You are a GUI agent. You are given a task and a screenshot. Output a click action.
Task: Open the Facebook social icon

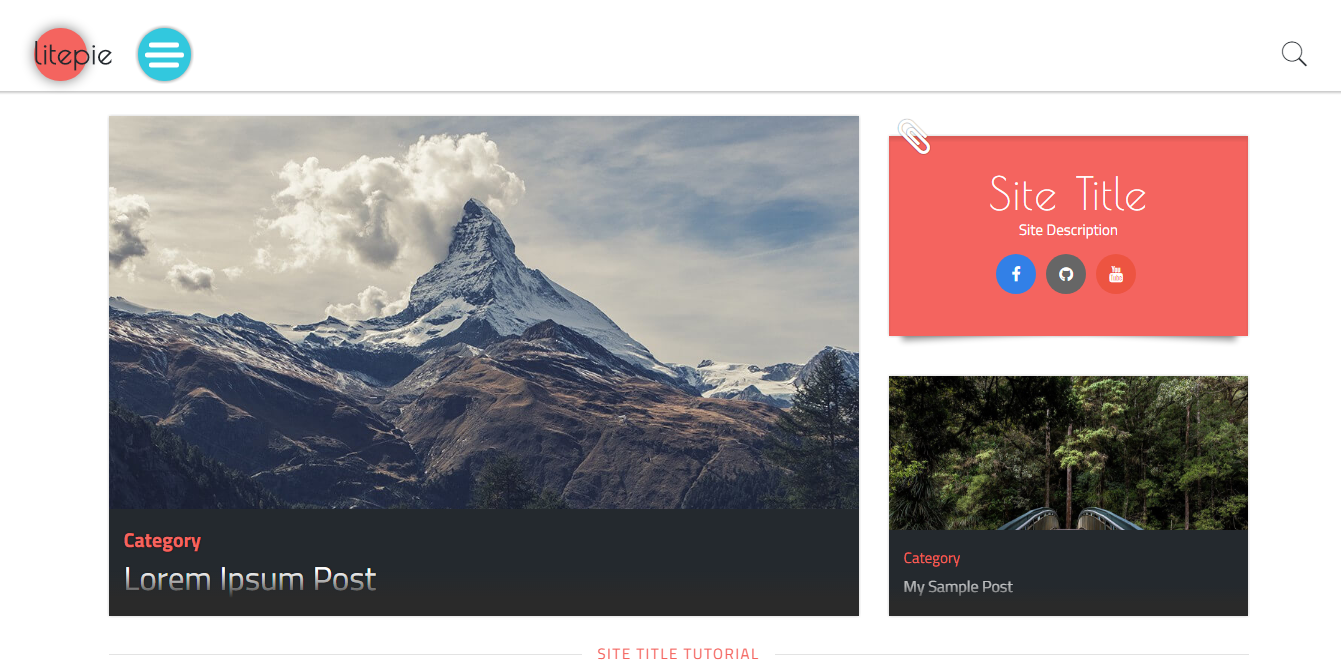tap(1016, 274)
